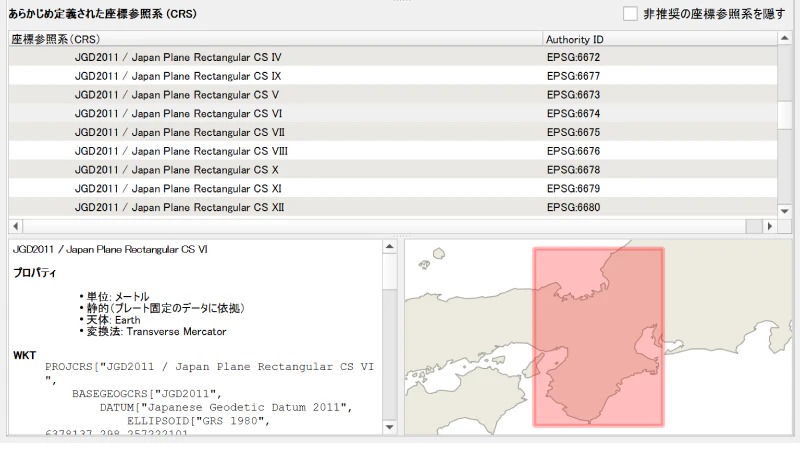Enable the hide deprecated CRS checkbox
This screenshot has height=450, width=800.
630,14
